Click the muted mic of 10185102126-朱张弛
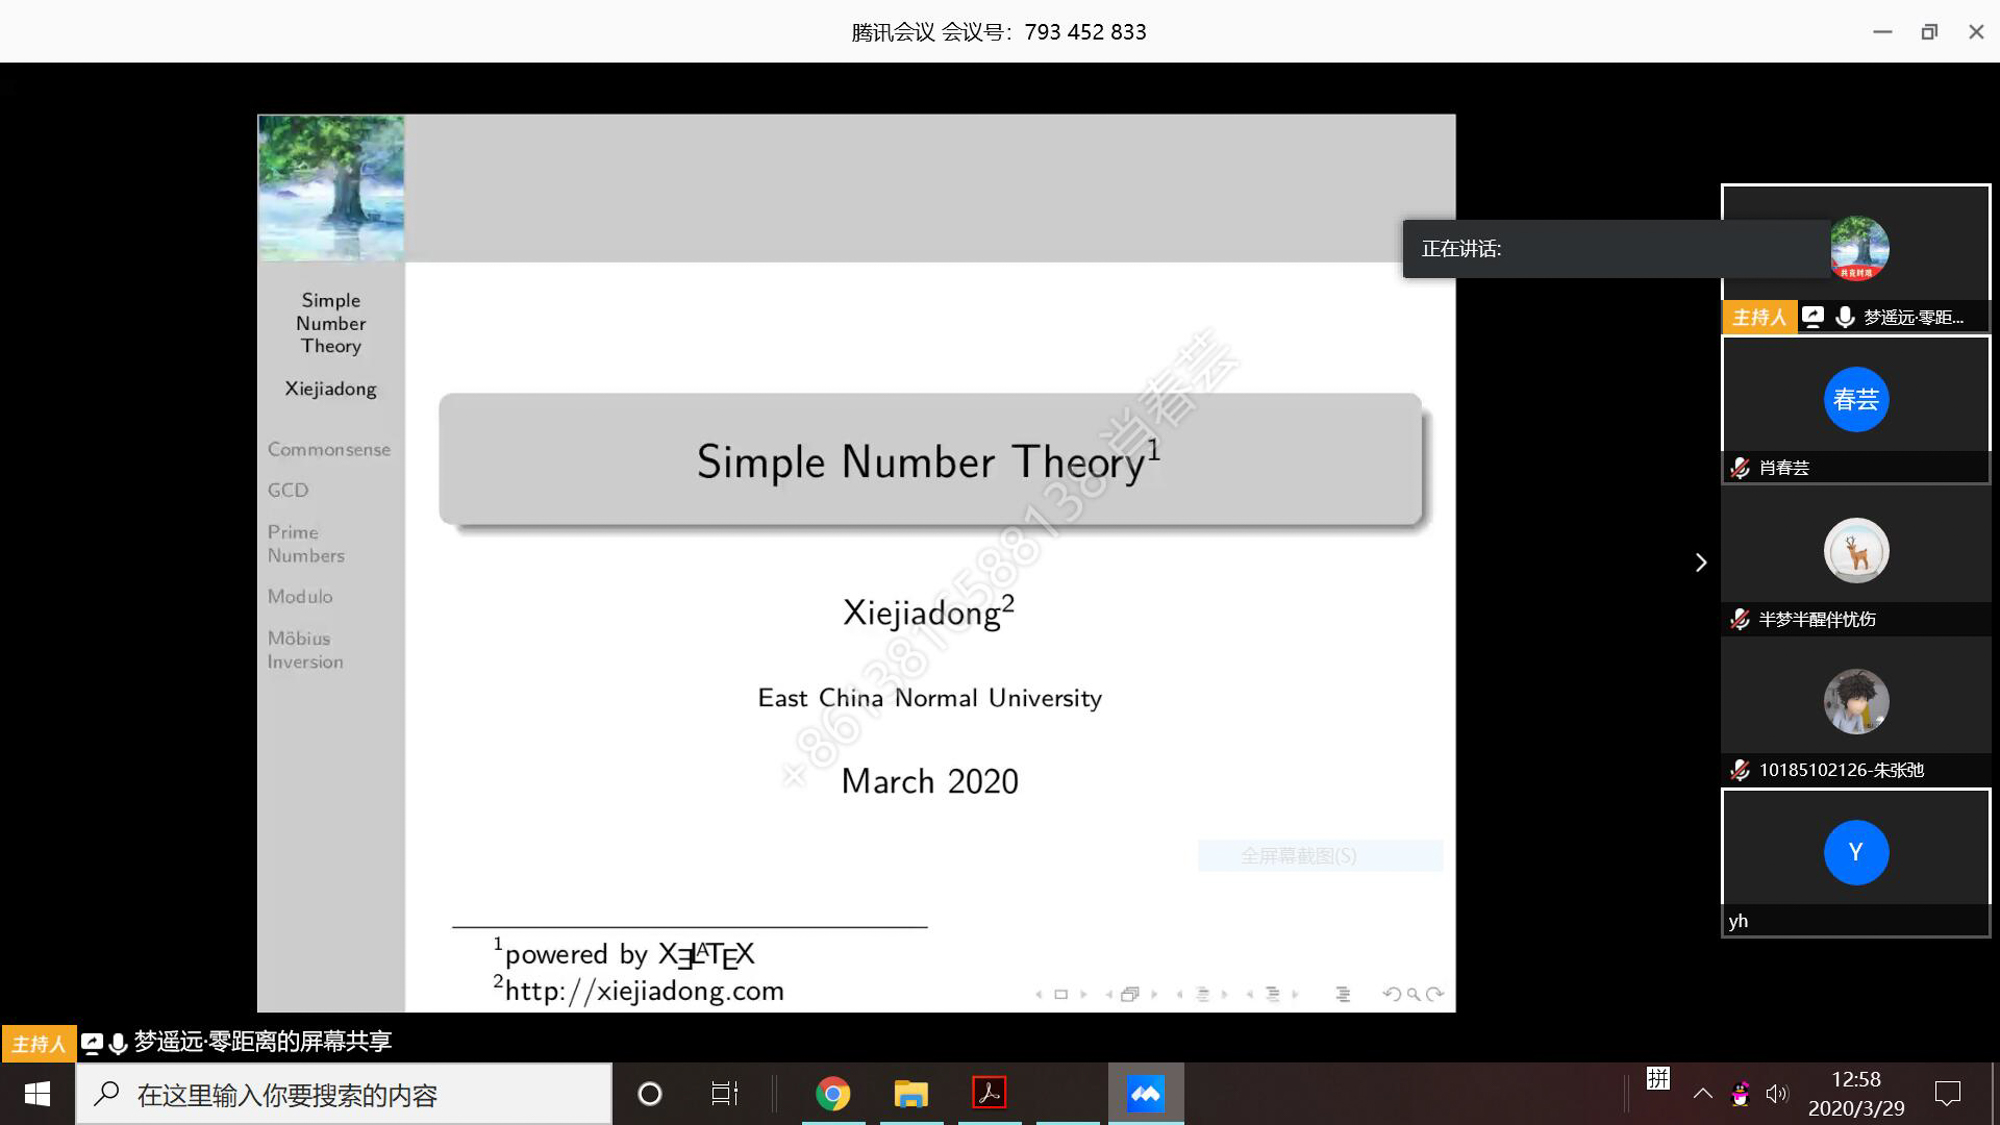The image size is (2000, 1125). (x=1740, y=770)
